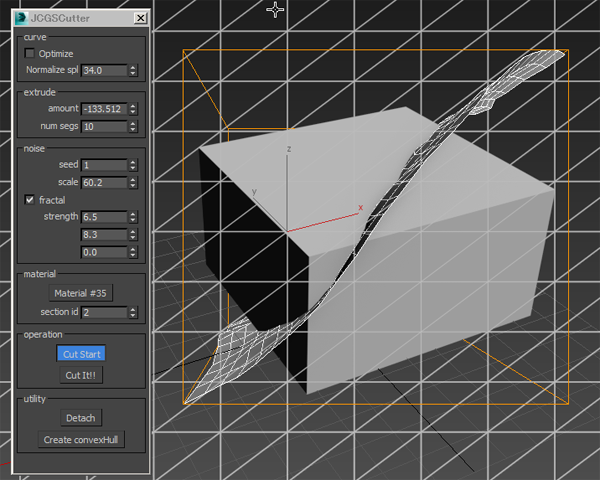Adjust the section id spinner
Image resolution: width=600 pixels, height=480 pixels.
coord(133,313)
